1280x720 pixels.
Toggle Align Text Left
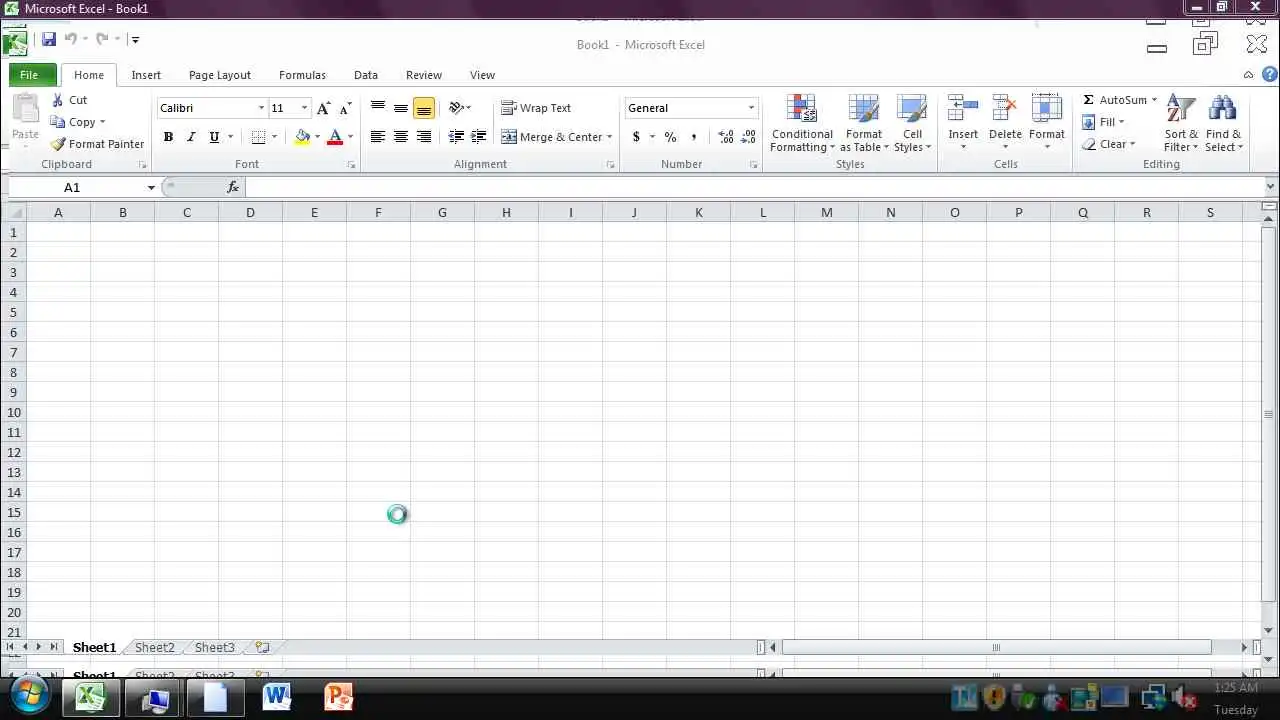click(x=378, y=137)
